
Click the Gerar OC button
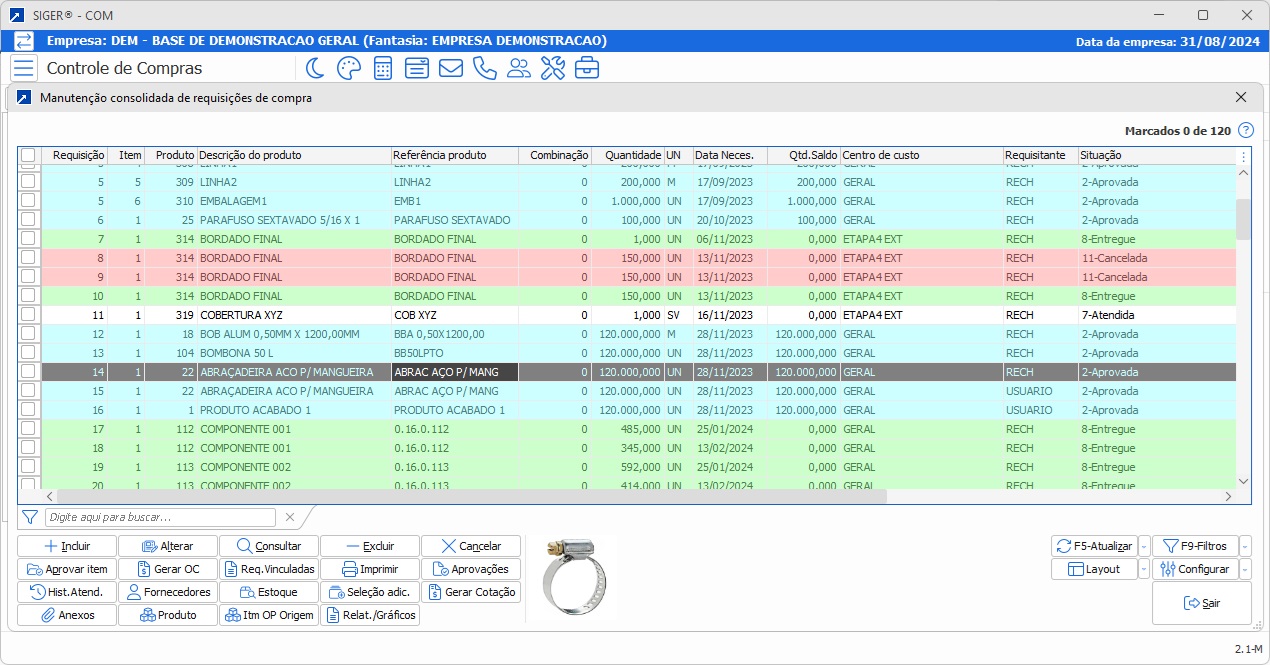168,569
